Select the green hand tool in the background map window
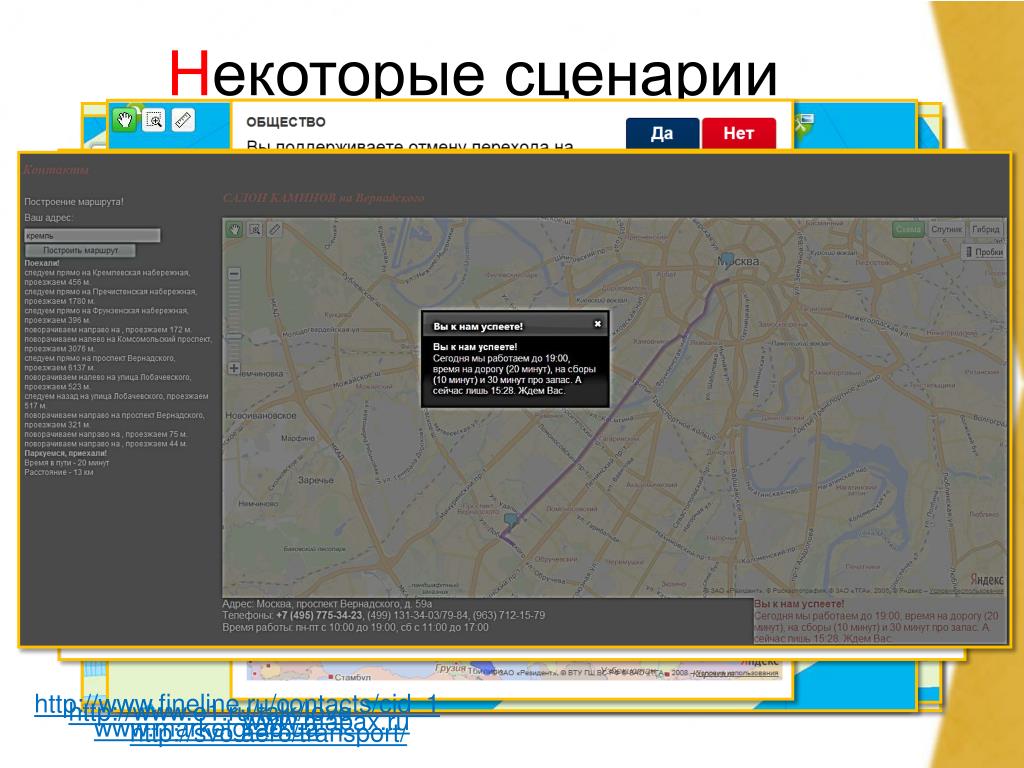The height and width of the screenshot is (768, 1024). (123, 120)
